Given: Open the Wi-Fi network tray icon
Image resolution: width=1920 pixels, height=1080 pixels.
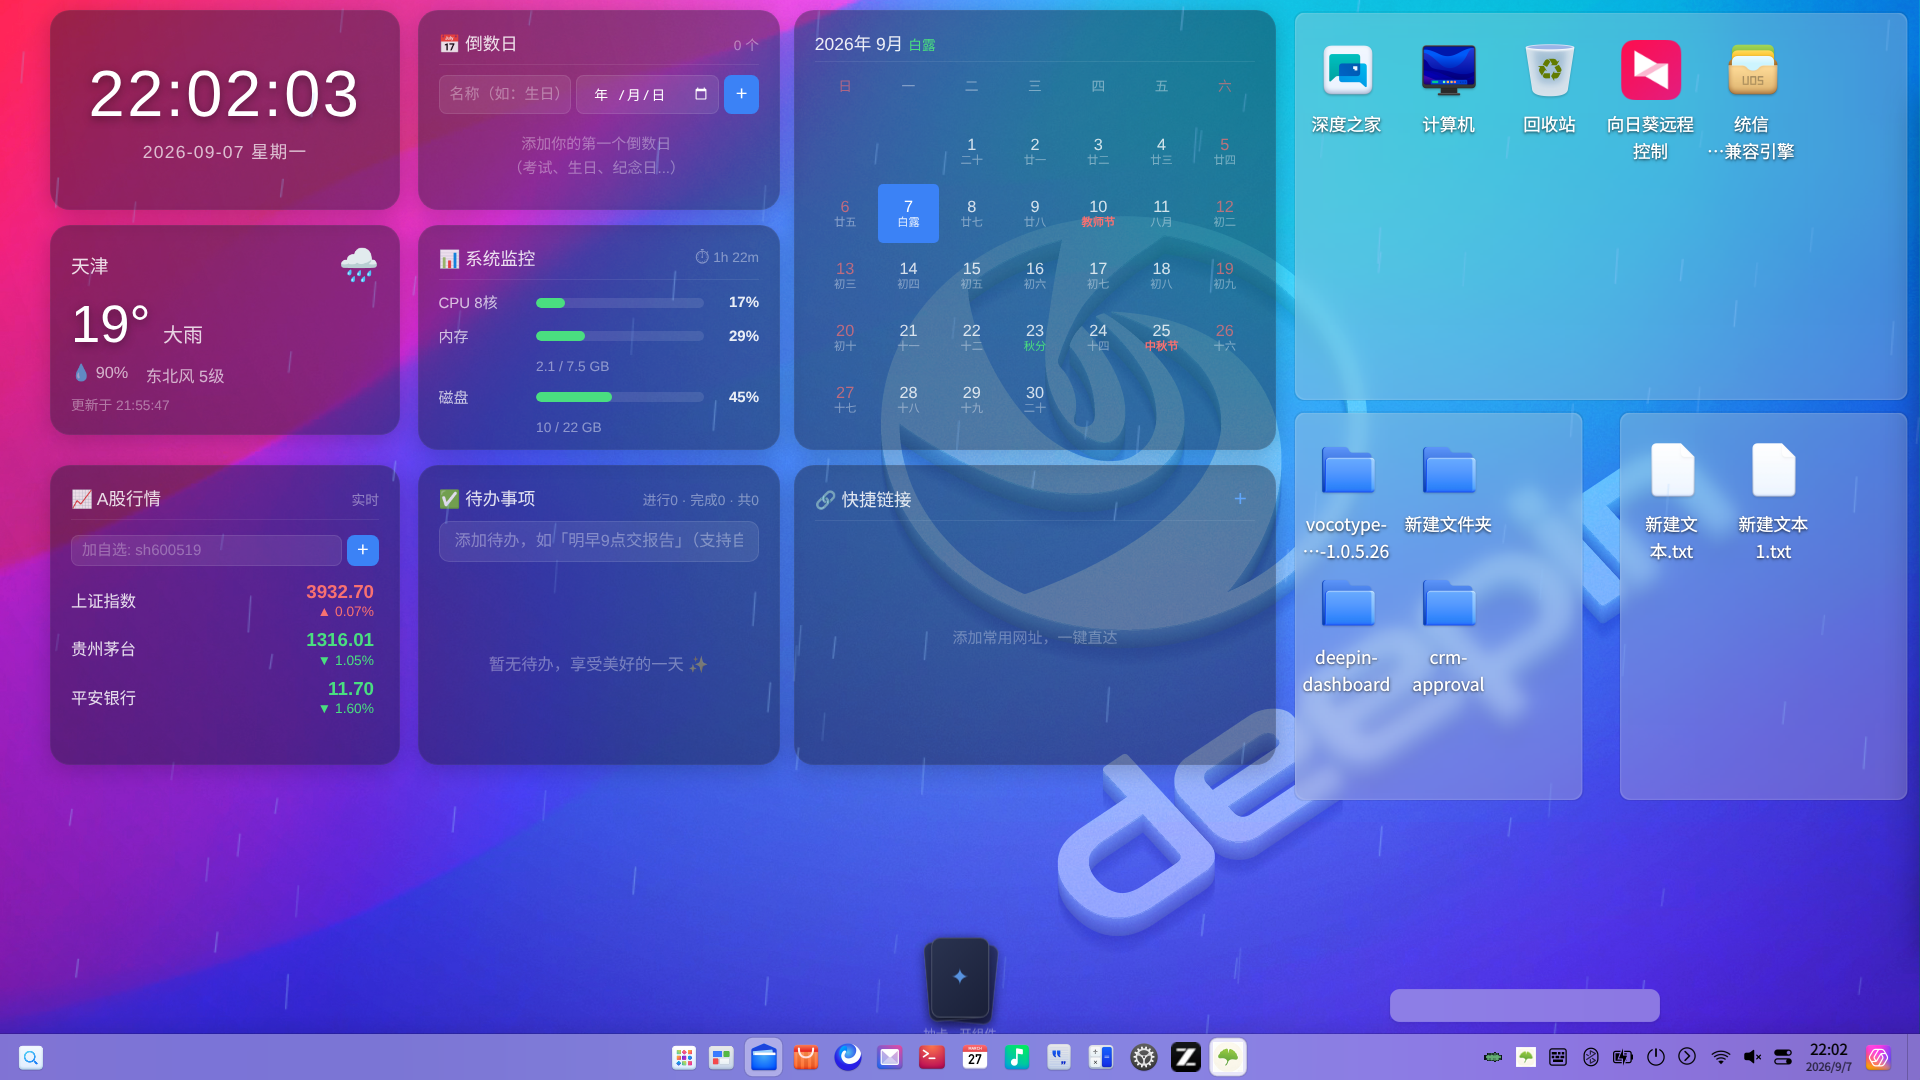Looking at the screenshot, I should (1721, 1057).
